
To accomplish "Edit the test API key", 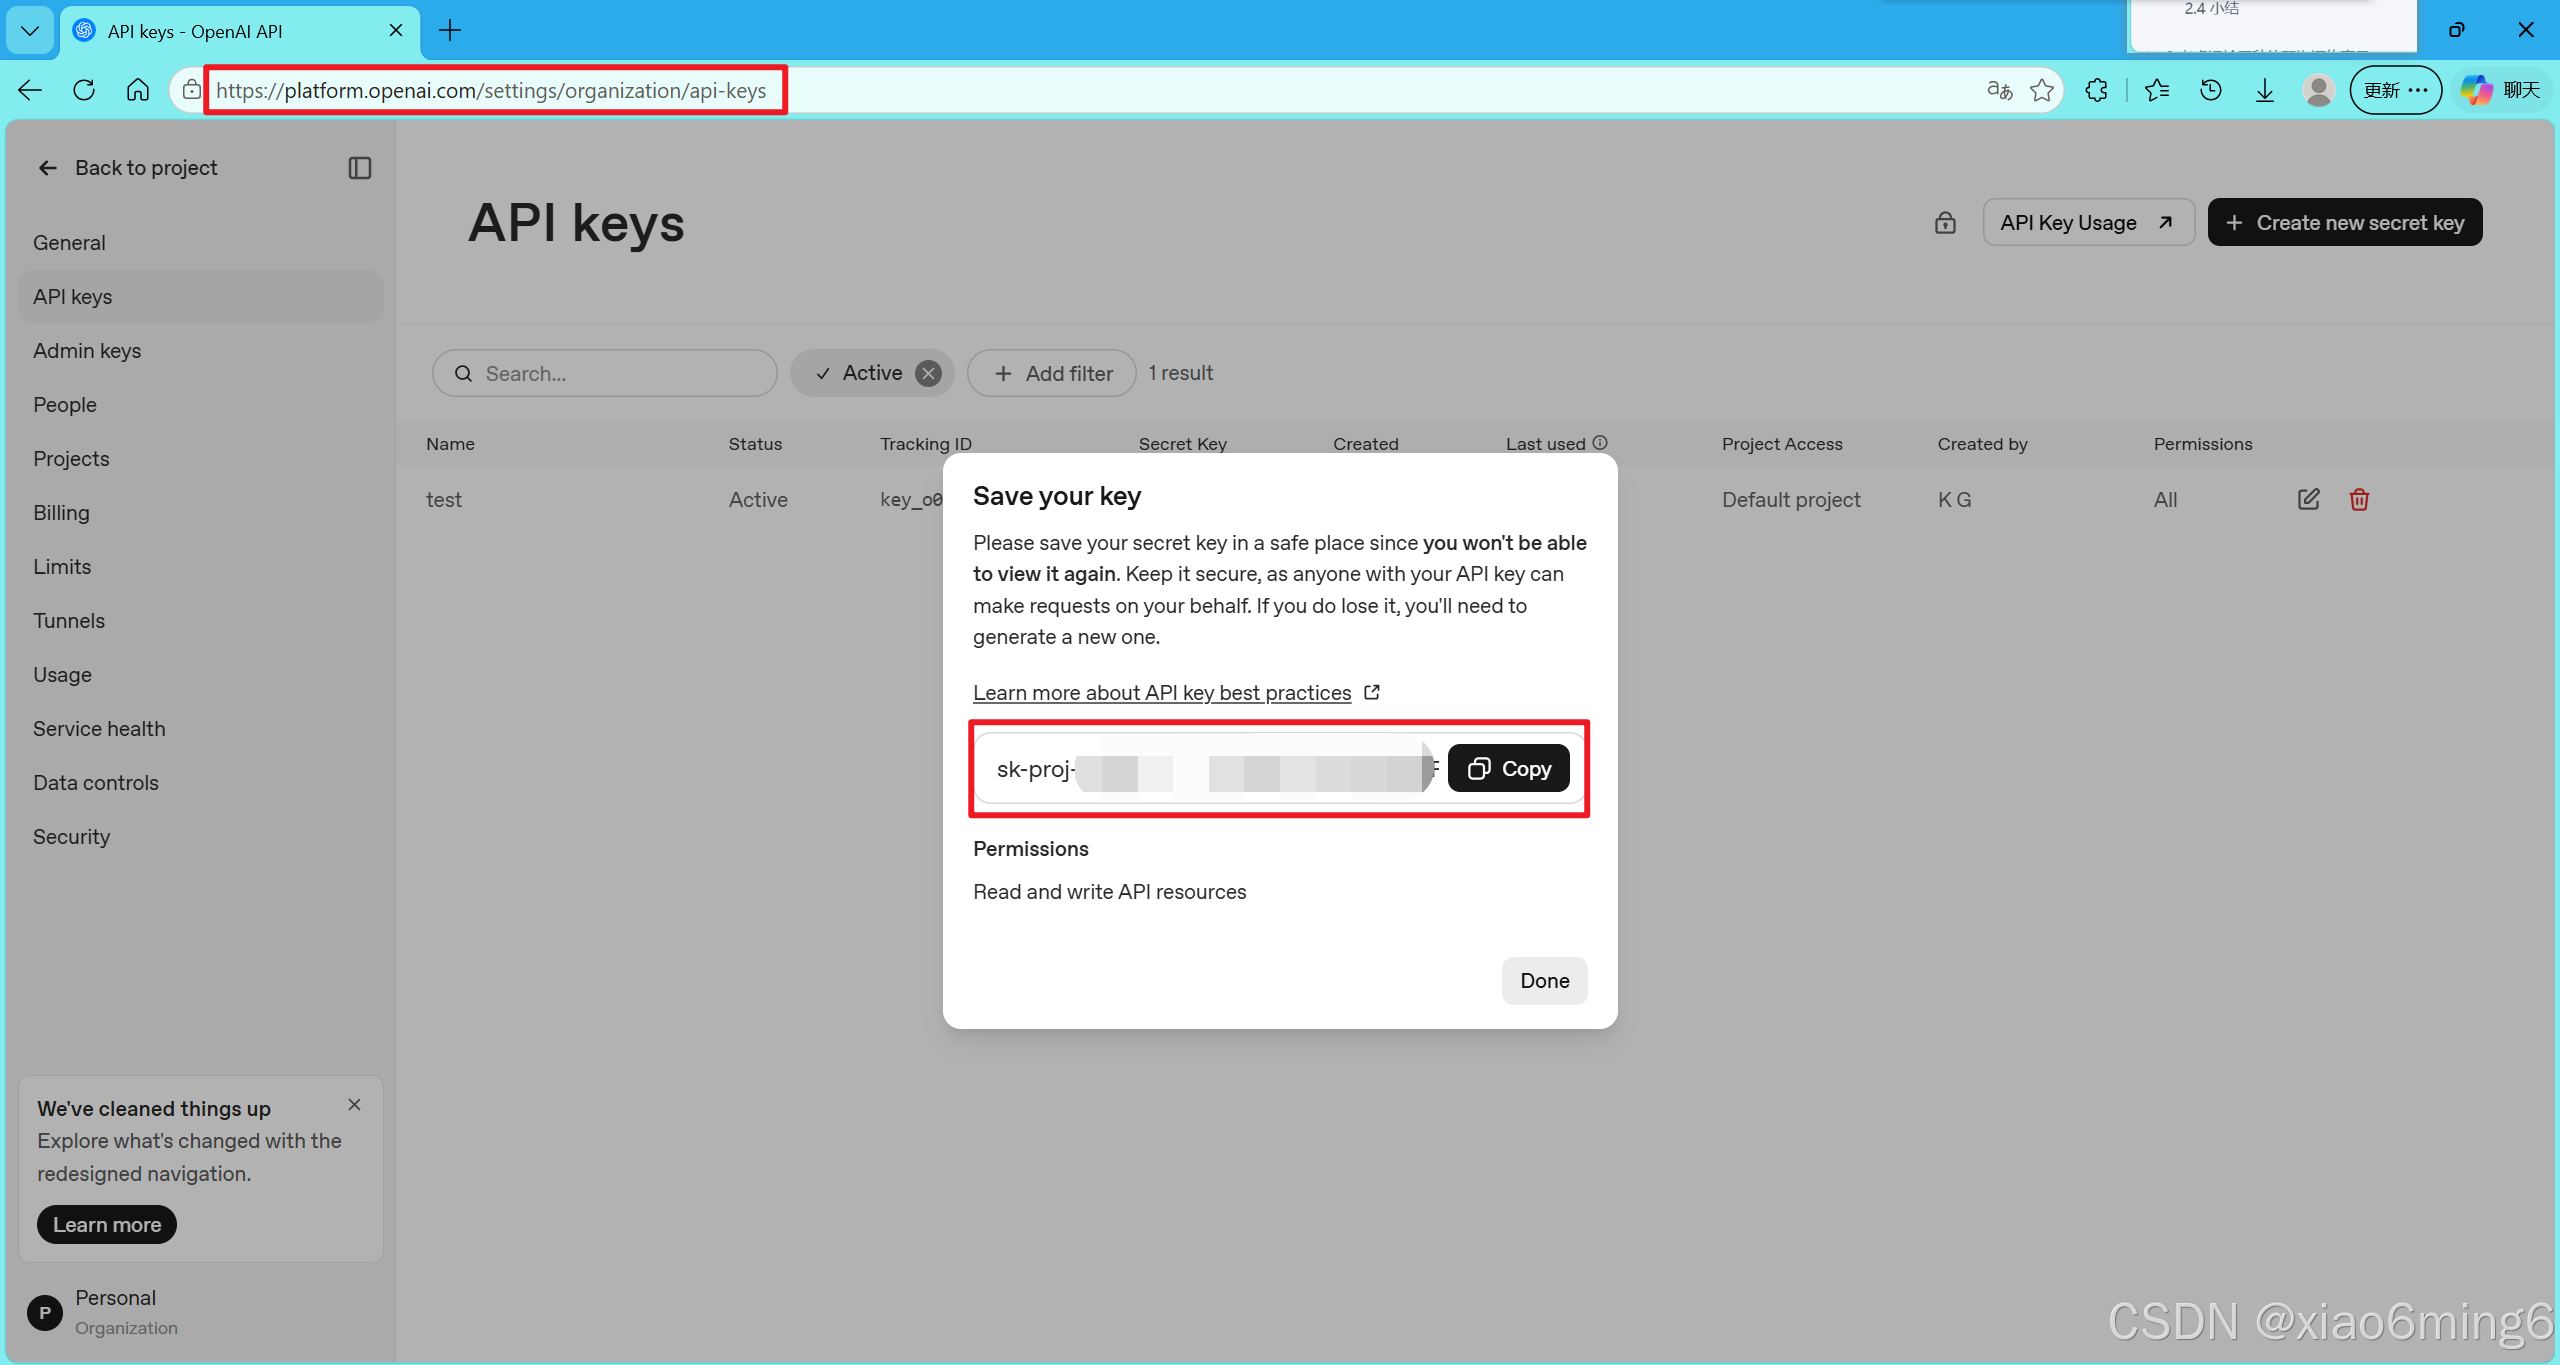I will (x=2309, y=499).
